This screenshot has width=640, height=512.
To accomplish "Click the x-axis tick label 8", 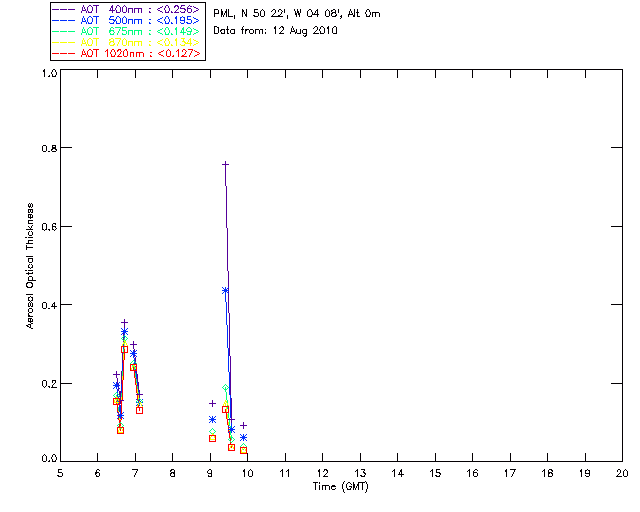I will 173,473.
